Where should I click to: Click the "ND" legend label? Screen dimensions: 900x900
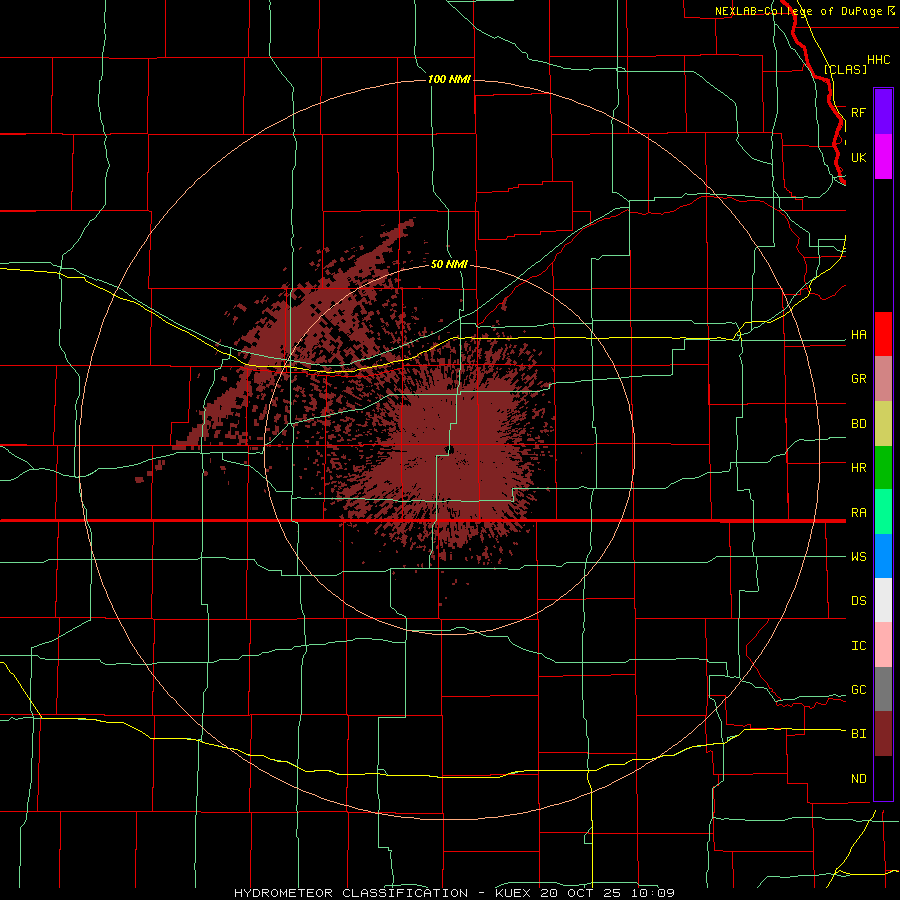[858, 779]
